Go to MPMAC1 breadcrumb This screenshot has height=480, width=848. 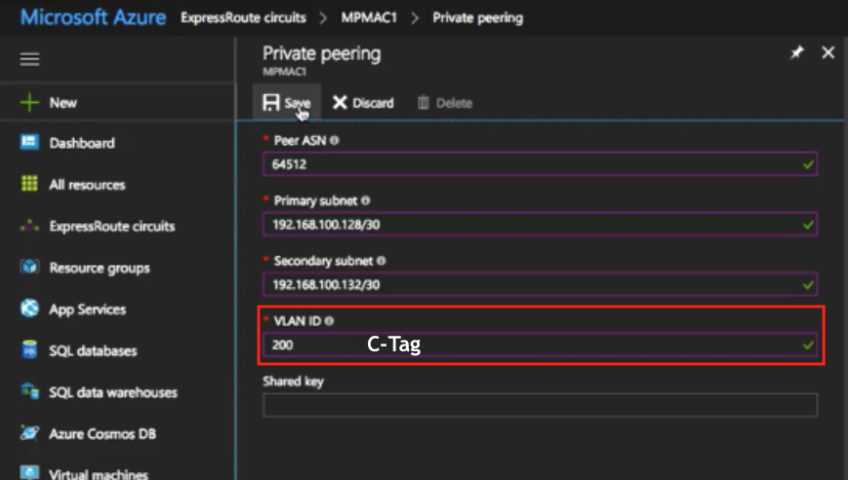pos(369,18)
